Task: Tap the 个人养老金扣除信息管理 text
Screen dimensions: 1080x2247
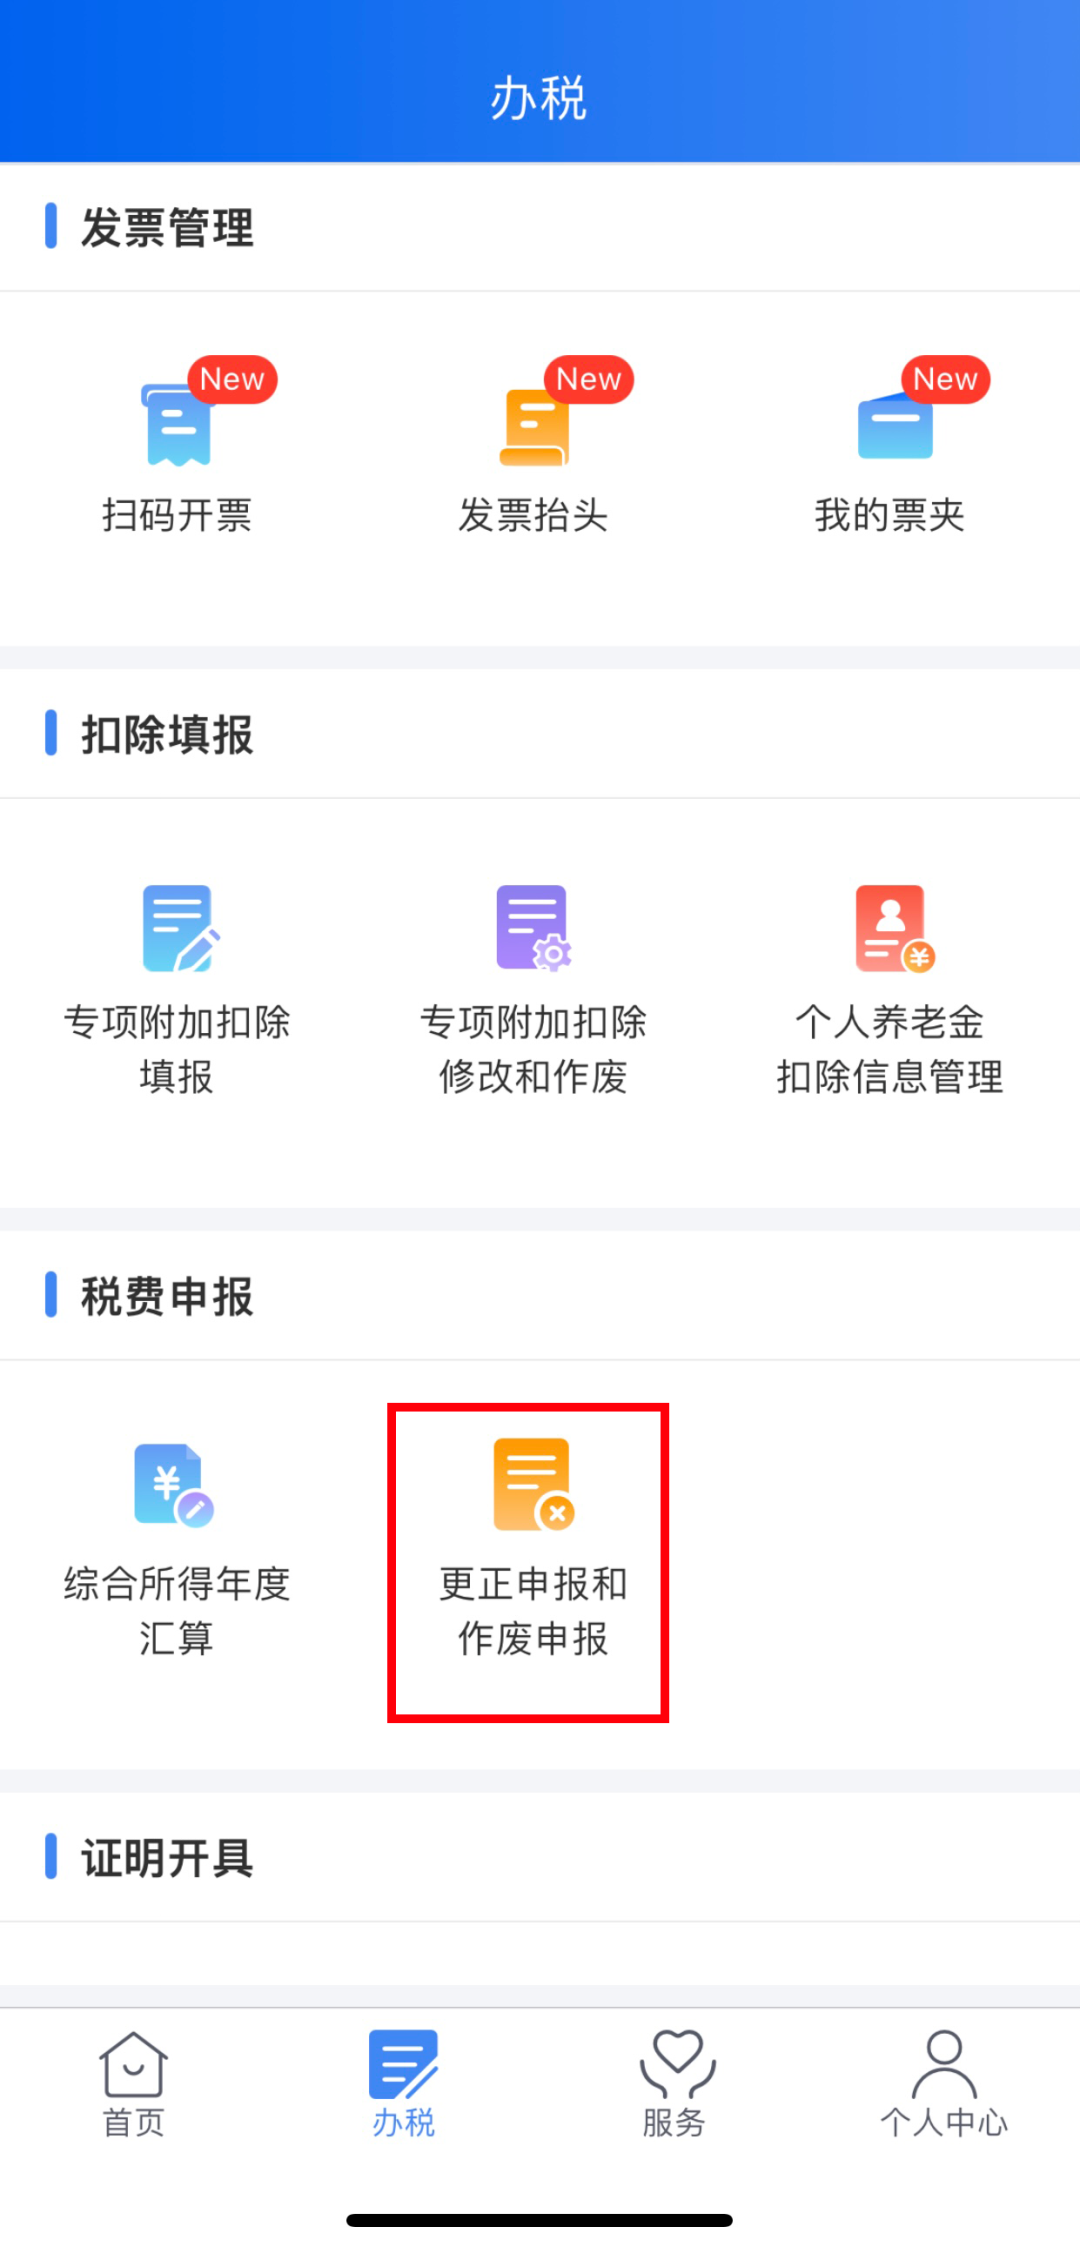Action: [x=890, y=1050]
